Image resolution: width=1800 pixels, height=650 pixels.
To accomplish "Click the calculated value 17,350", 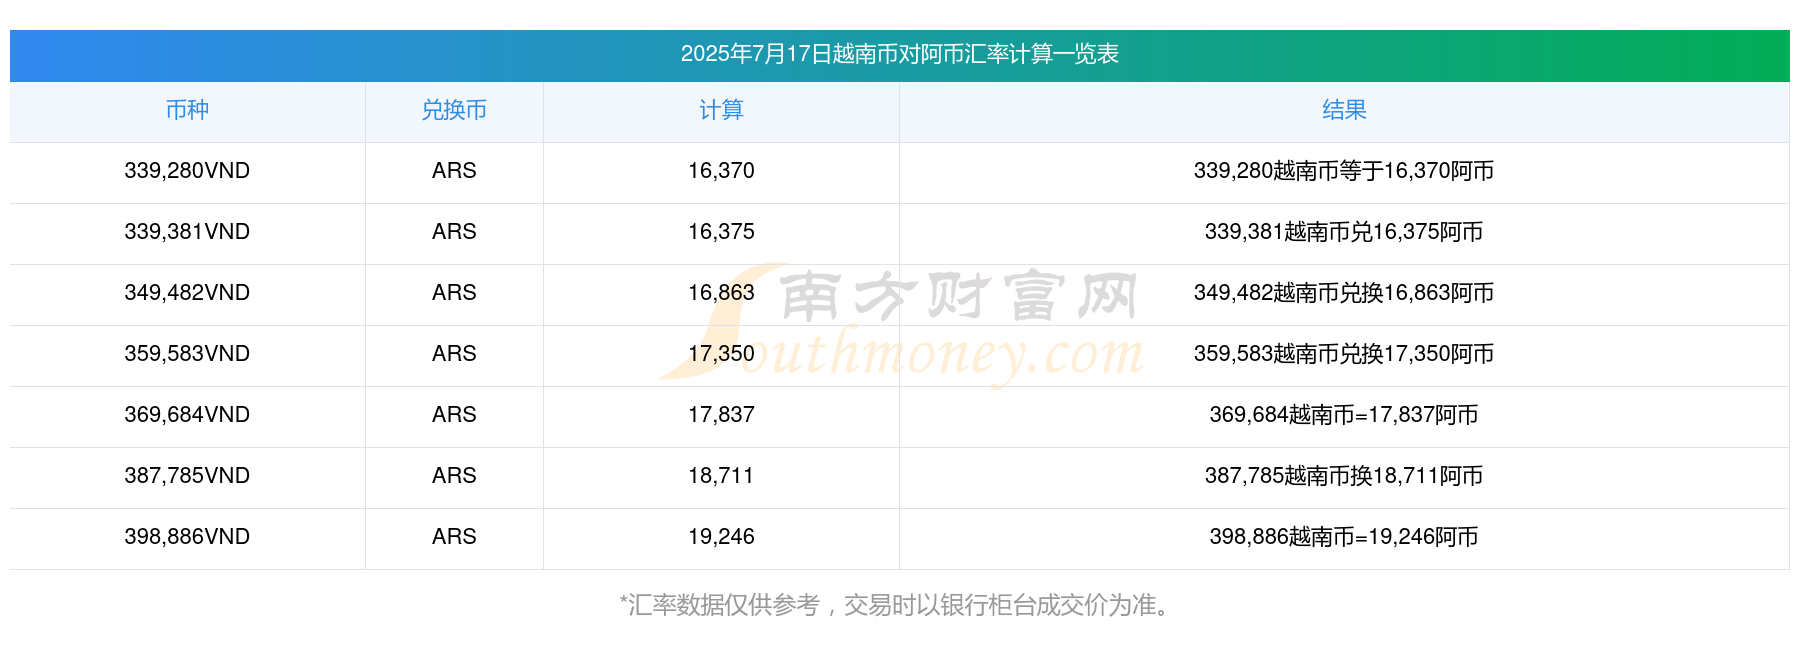I will pos(721,354).
